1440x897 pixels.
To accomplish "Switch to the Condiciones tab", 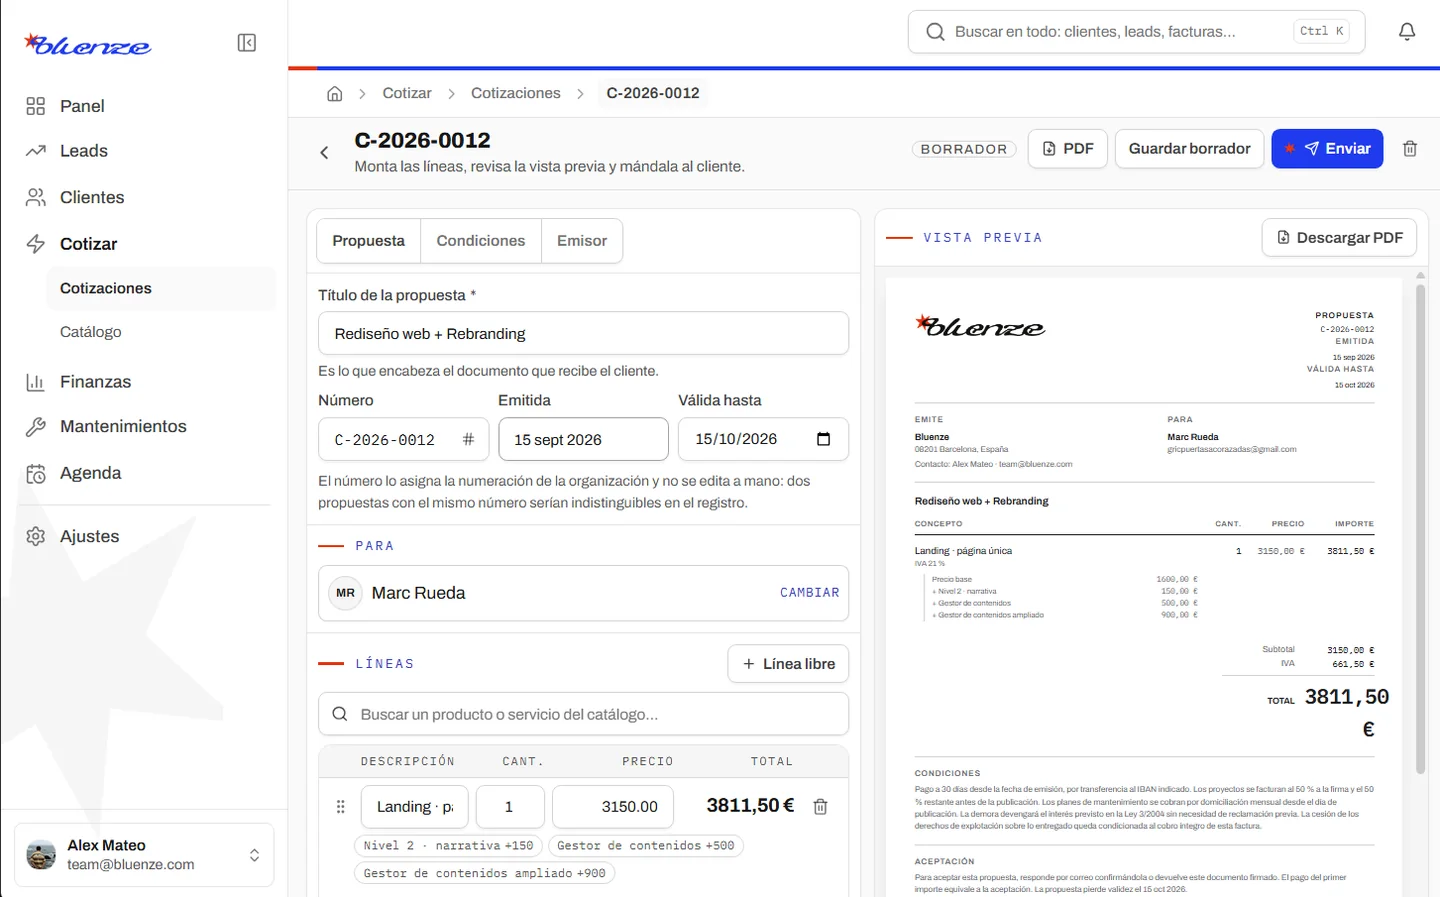I will 481,241.
